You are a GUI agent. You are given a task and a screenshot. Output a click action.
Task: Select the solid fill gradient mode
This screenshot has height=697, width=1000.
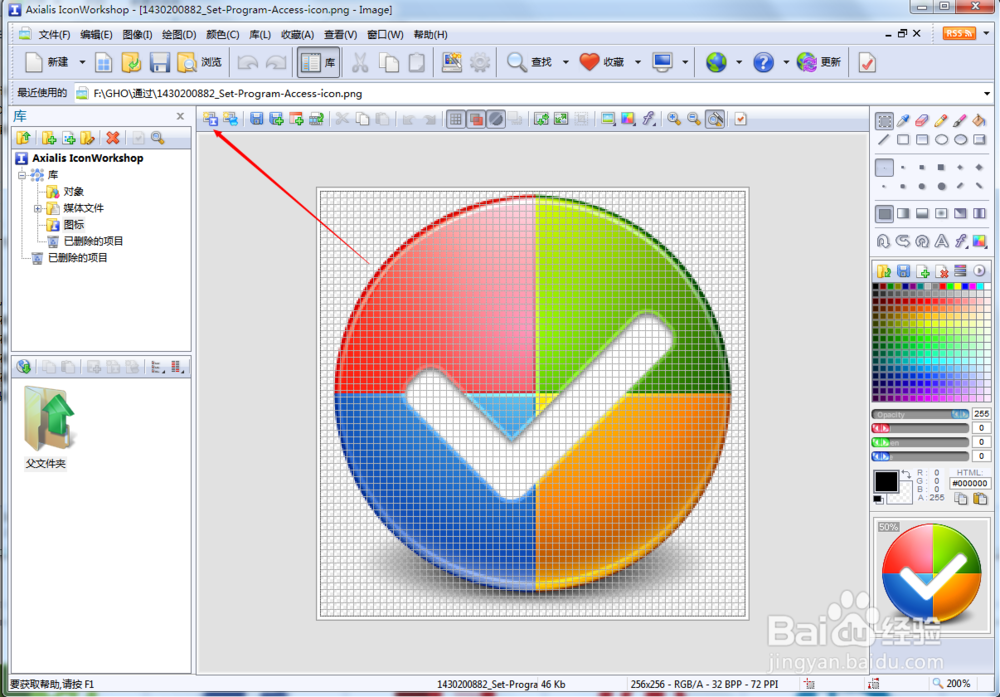coord(884,213)
